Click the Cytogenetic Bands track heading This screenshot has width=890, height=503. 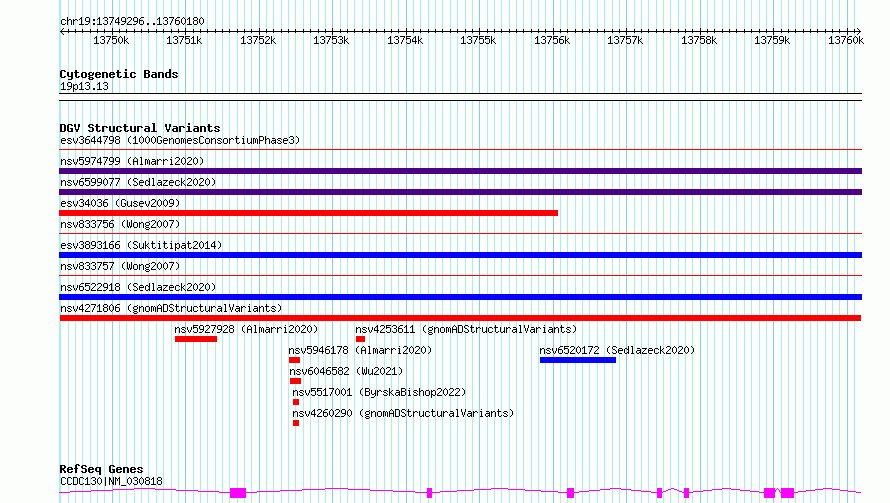[119, 74]
